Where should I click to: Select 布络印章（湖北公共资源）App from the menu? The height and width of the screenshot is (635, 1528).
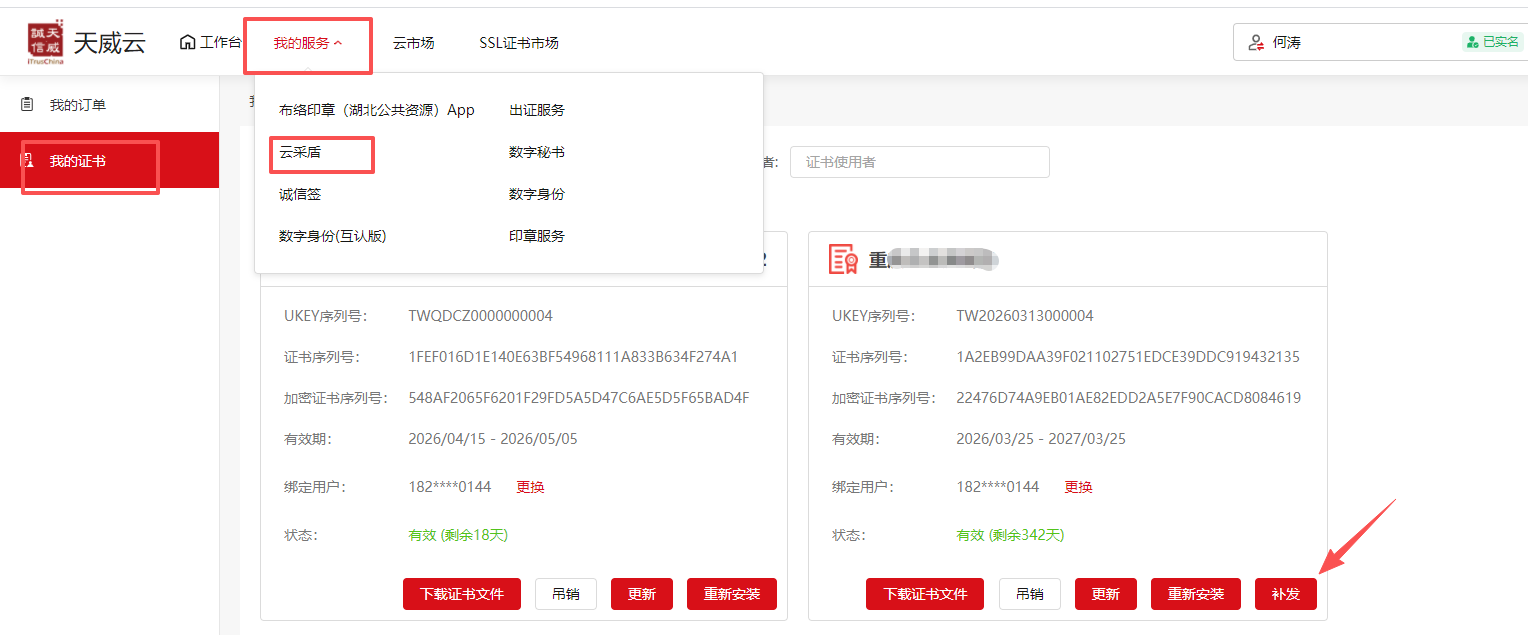click(x=377, y=110)
